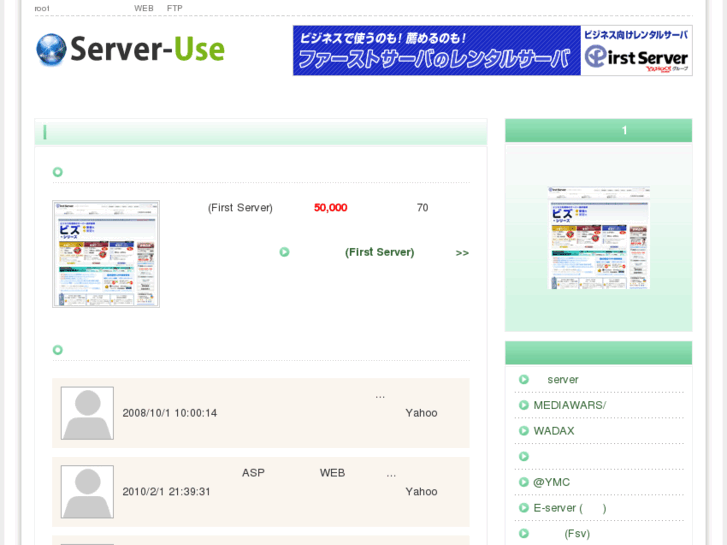The image size is (727, 545).
Task: Open the E-server sidebar link
Action: (570, 508)
